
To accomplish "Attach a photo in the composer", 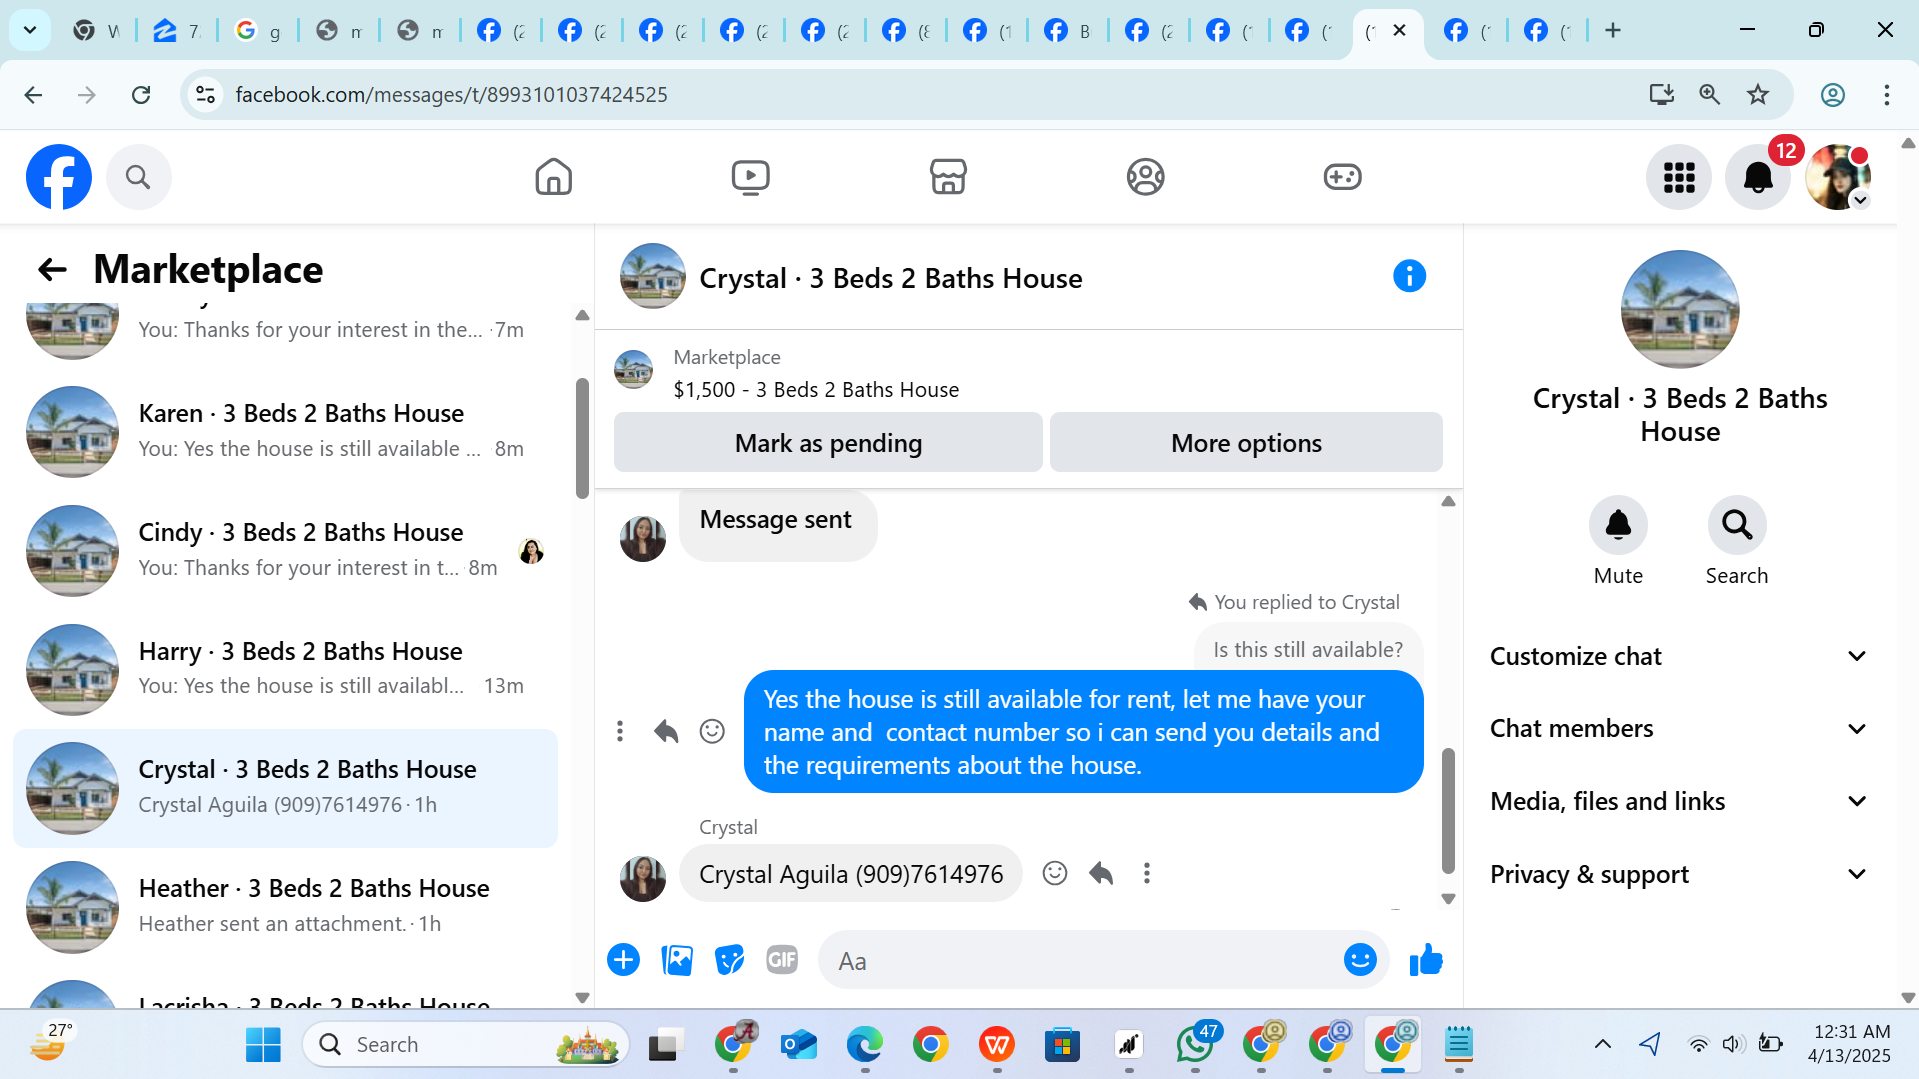I will [x=677, y=960].
